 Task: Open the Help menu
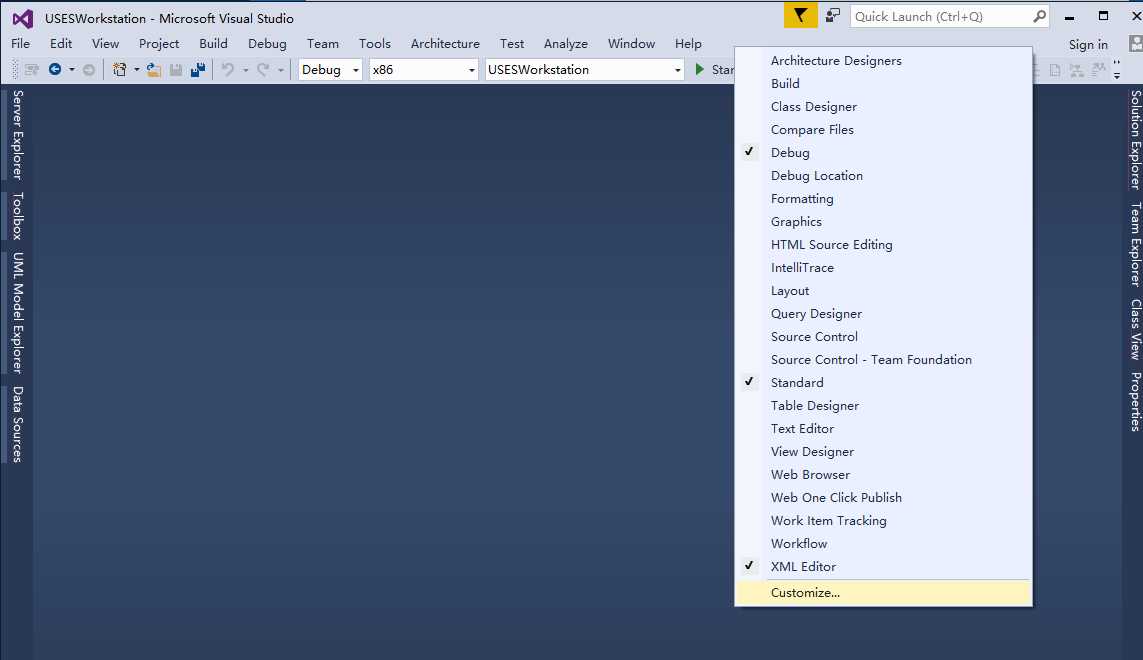688,44
